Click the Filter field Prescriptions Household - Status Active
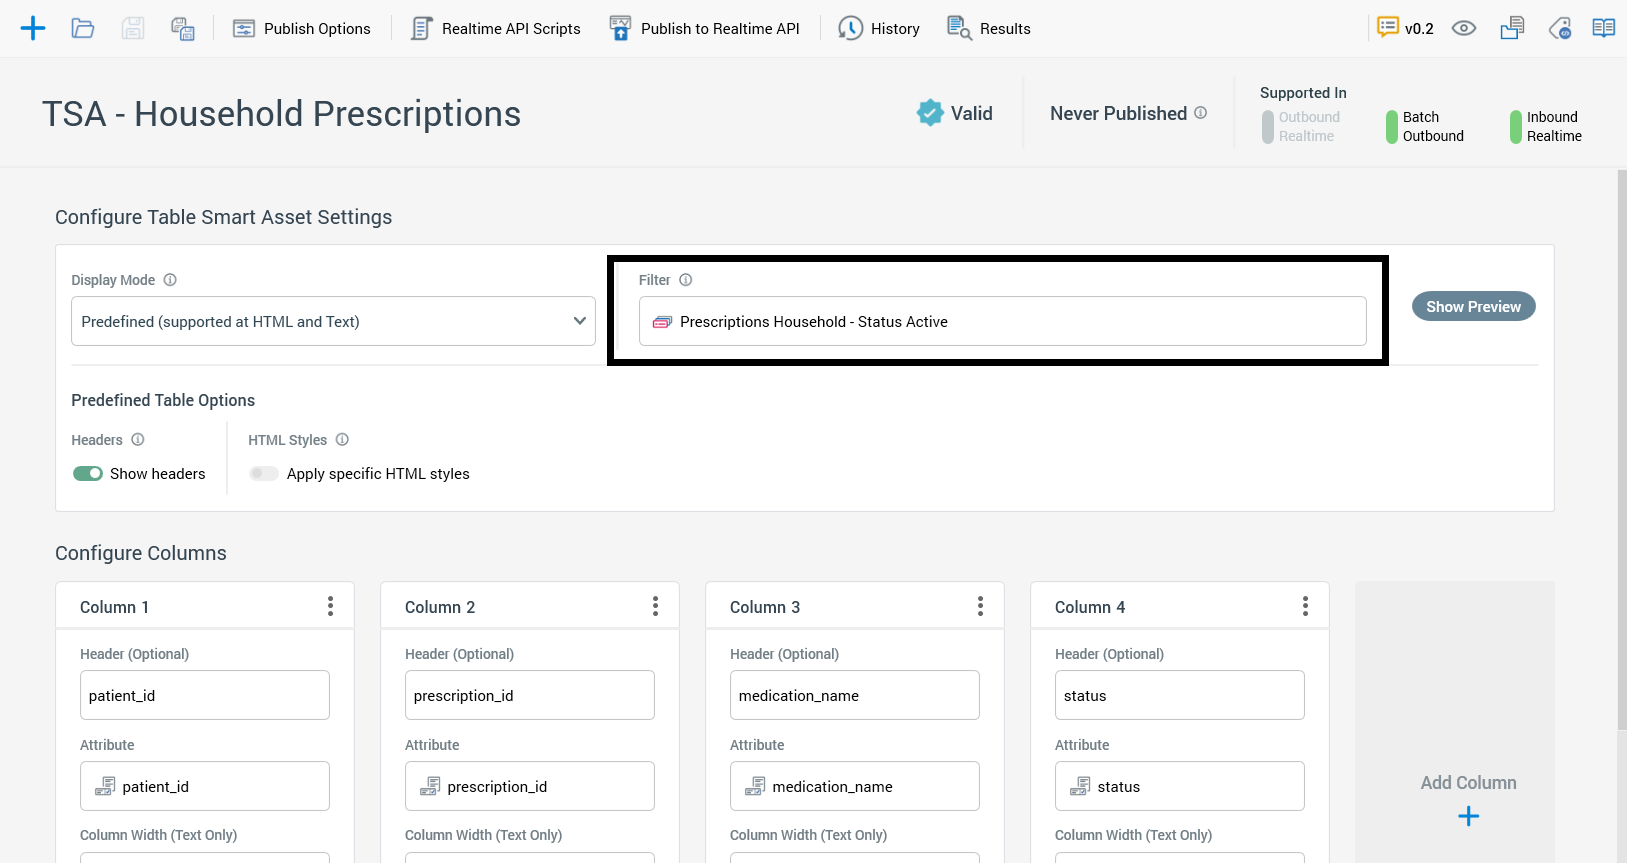Screen dimensions: 1627x863 (x=1002, y=321)
